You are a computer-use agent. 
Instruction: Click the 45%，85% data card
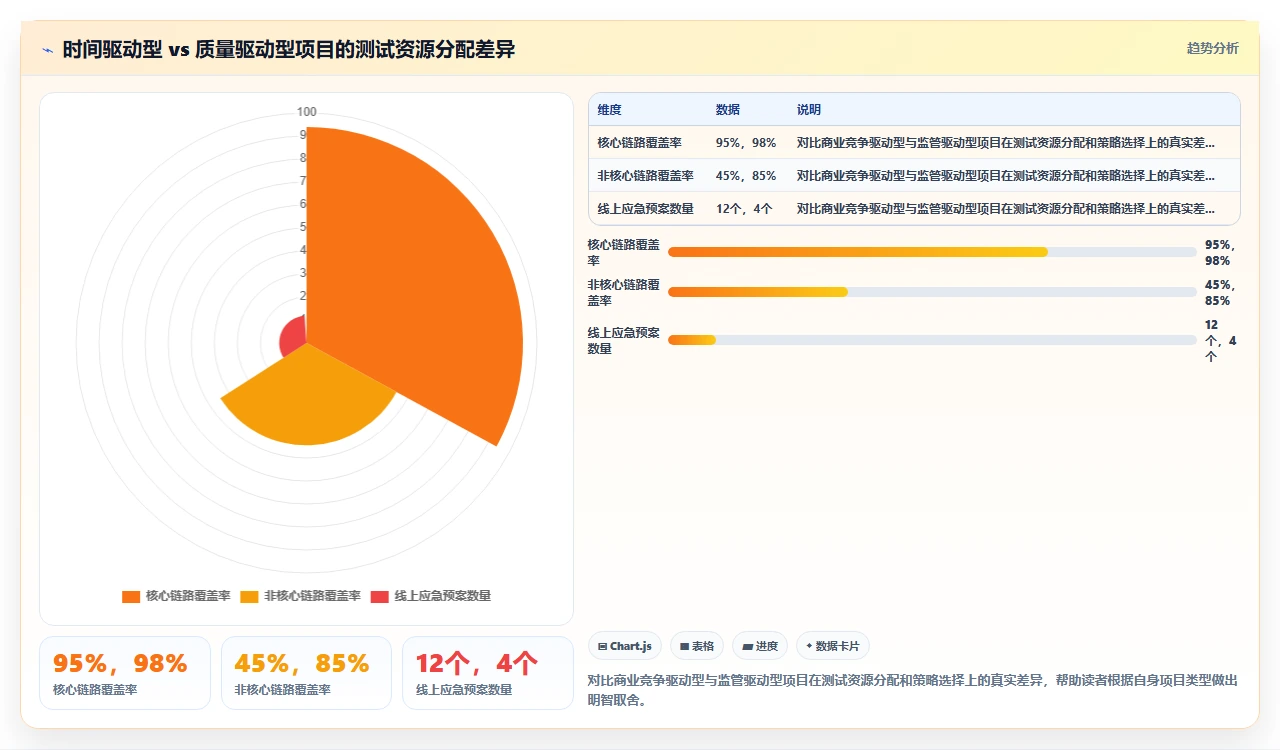(306, 673)
